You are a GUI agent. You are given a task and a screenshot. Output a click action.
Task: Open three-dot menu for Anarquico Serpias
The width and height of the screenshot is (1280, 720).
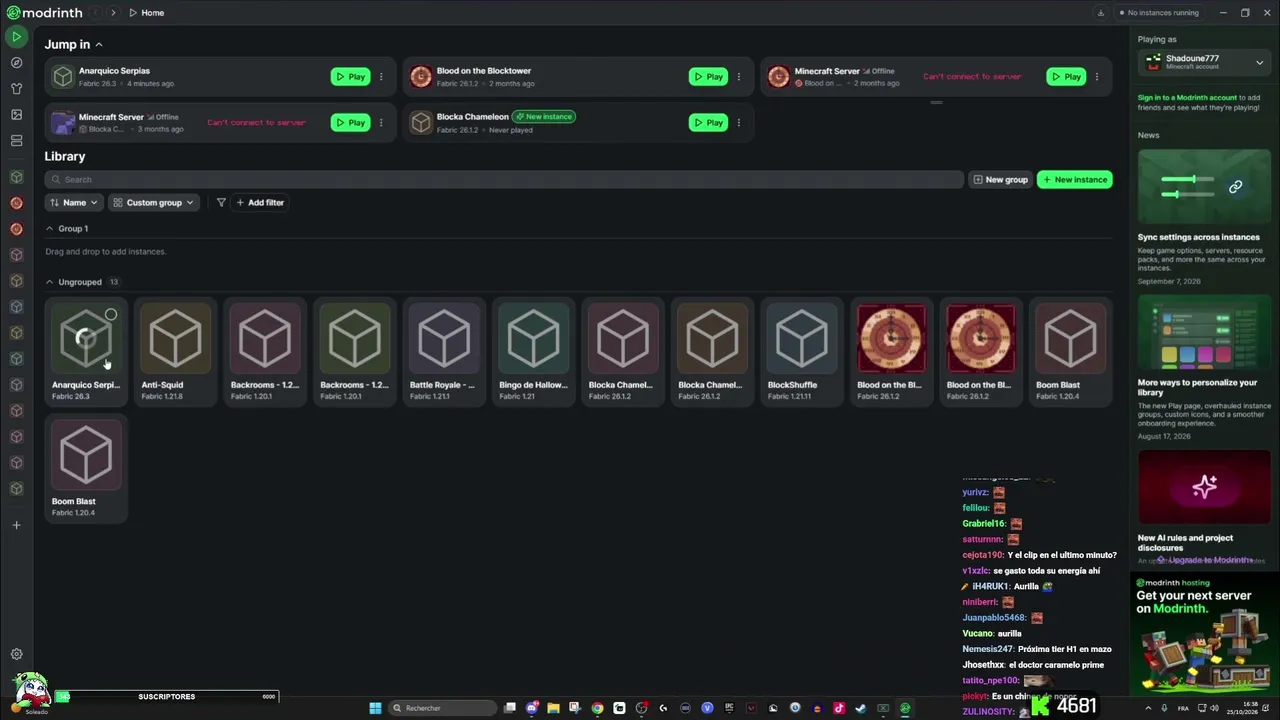click(381, 77)
